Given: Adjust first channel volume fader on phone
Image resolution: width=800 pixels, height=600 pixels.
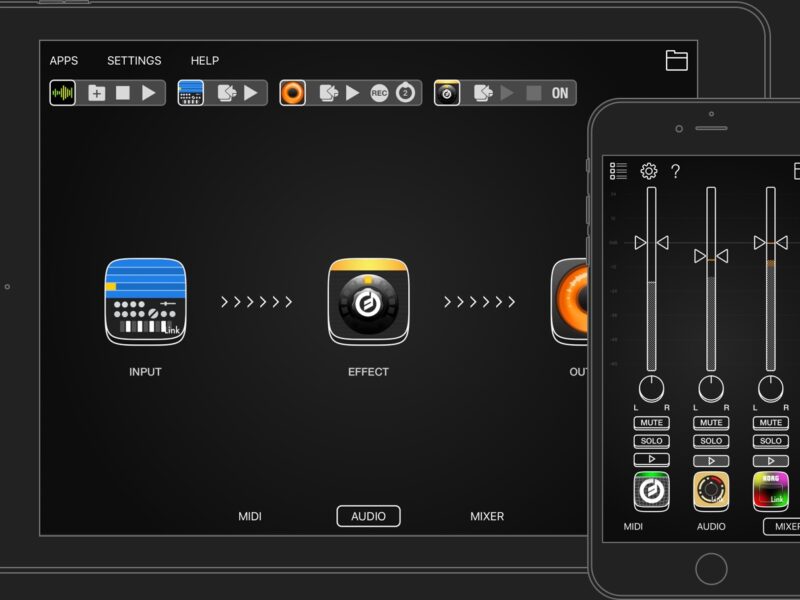Looking at the screenshot, I should click(x=652, y=242).
